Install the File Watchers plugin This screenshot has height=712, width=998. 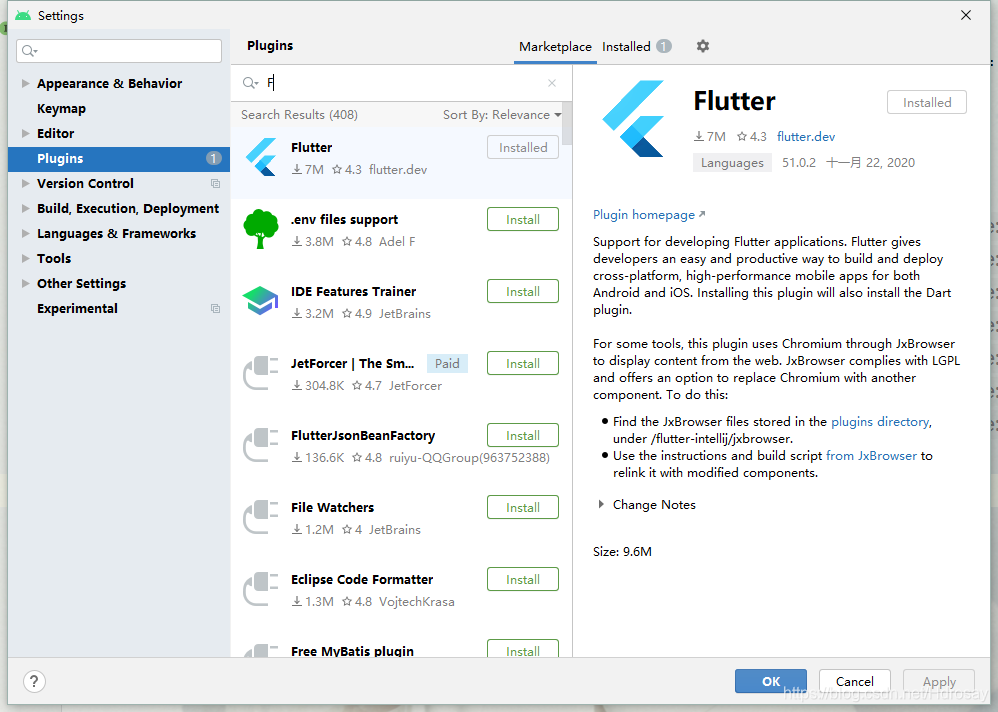523,507
